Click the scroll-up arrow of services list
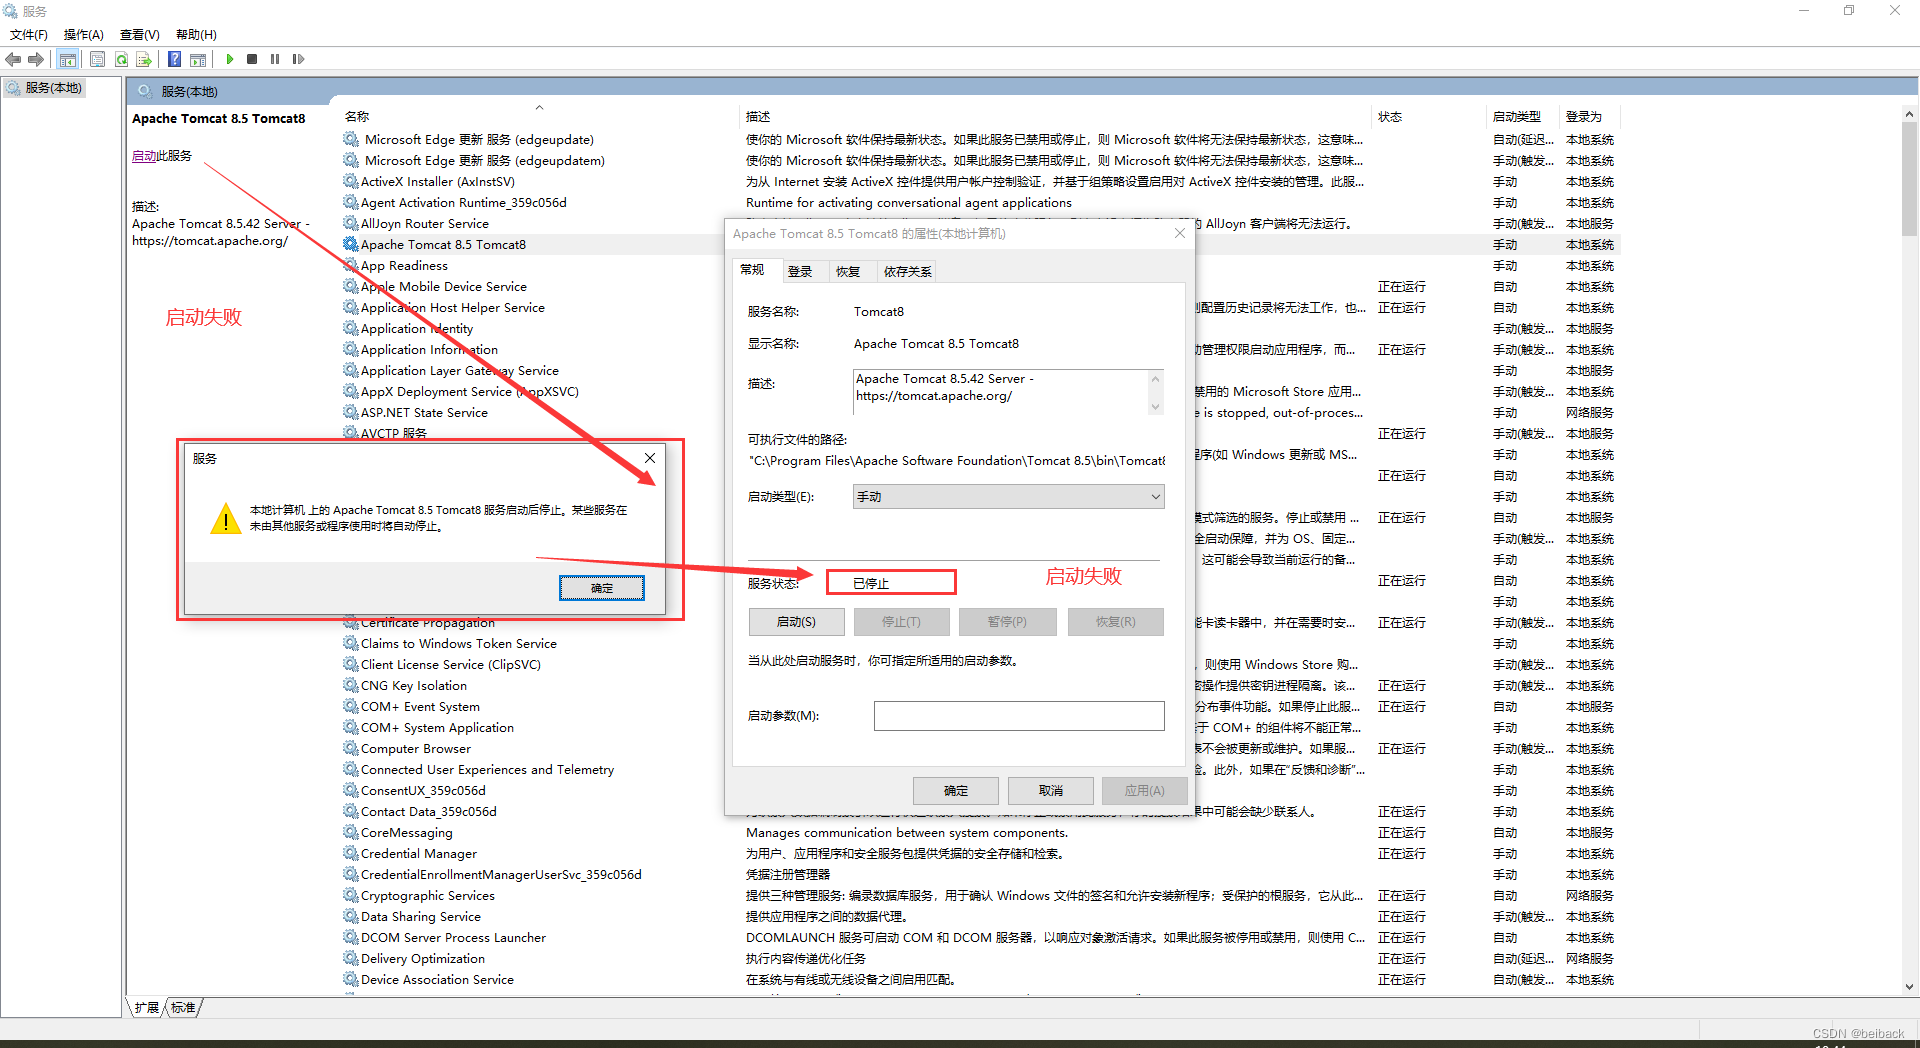 point(1909,115)
